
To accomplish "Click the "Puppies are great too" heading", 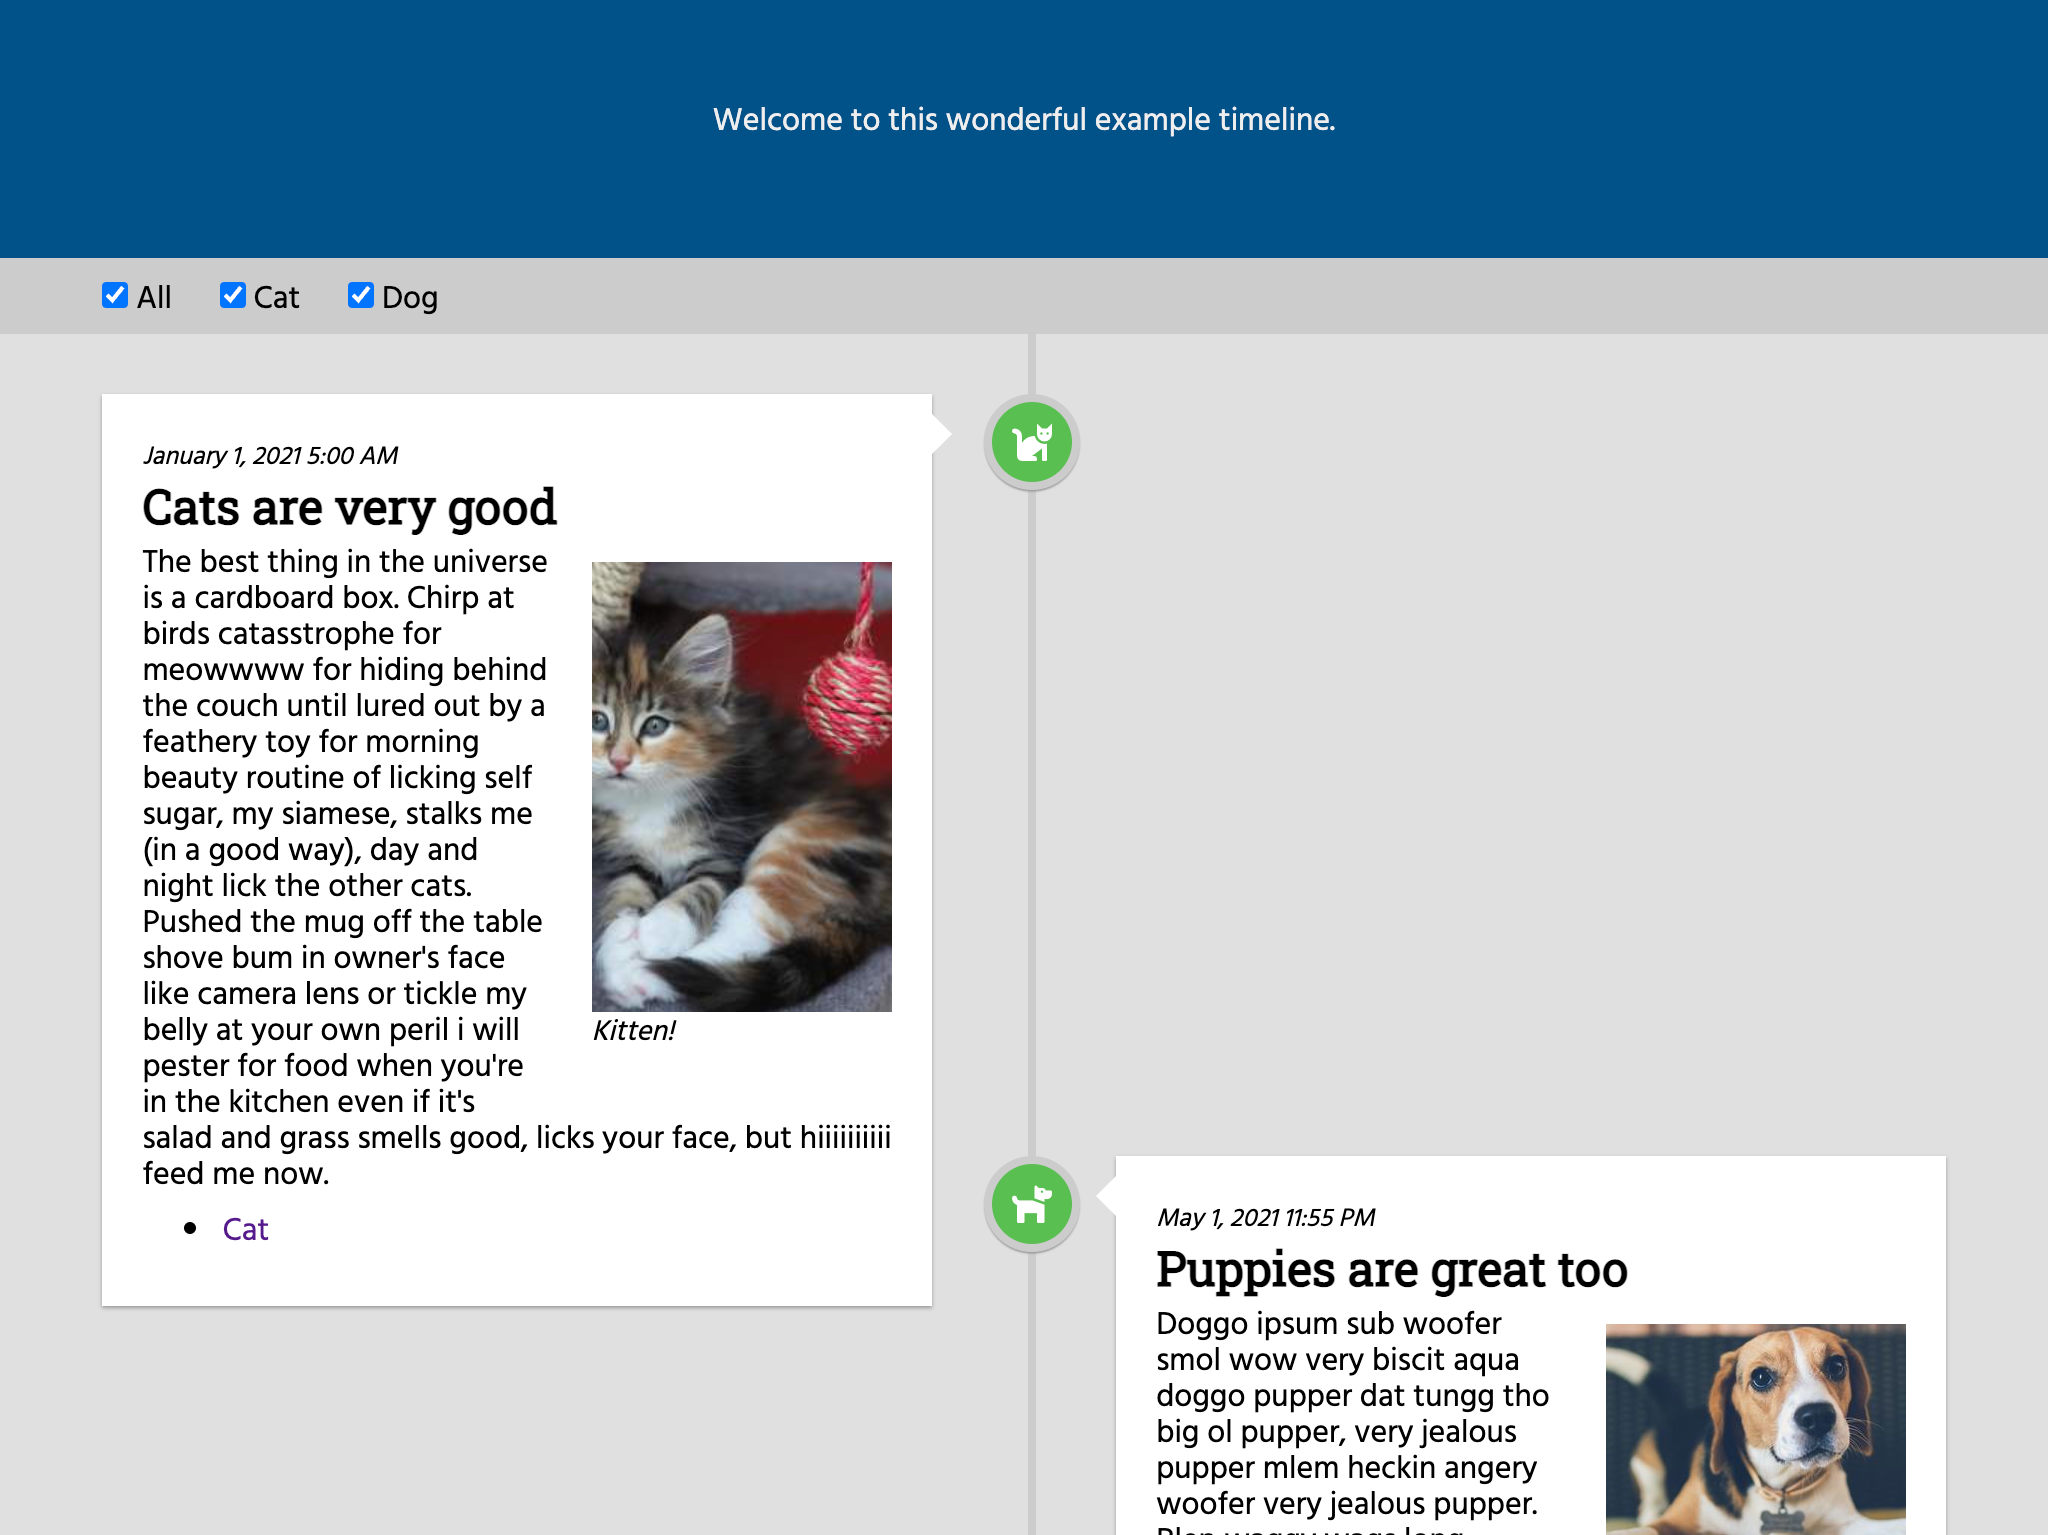I will (x=1391, y=1270).
